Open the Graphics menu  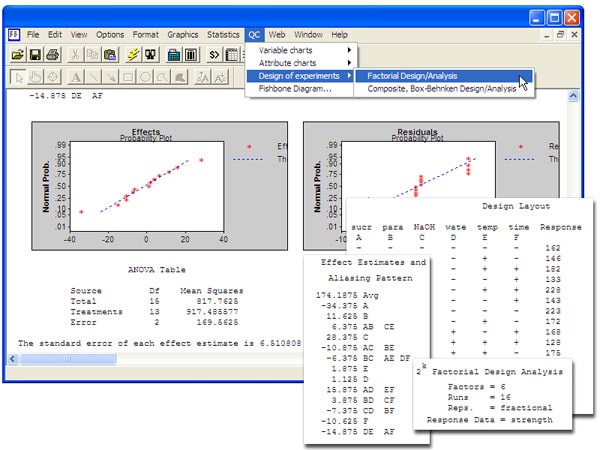184,34
